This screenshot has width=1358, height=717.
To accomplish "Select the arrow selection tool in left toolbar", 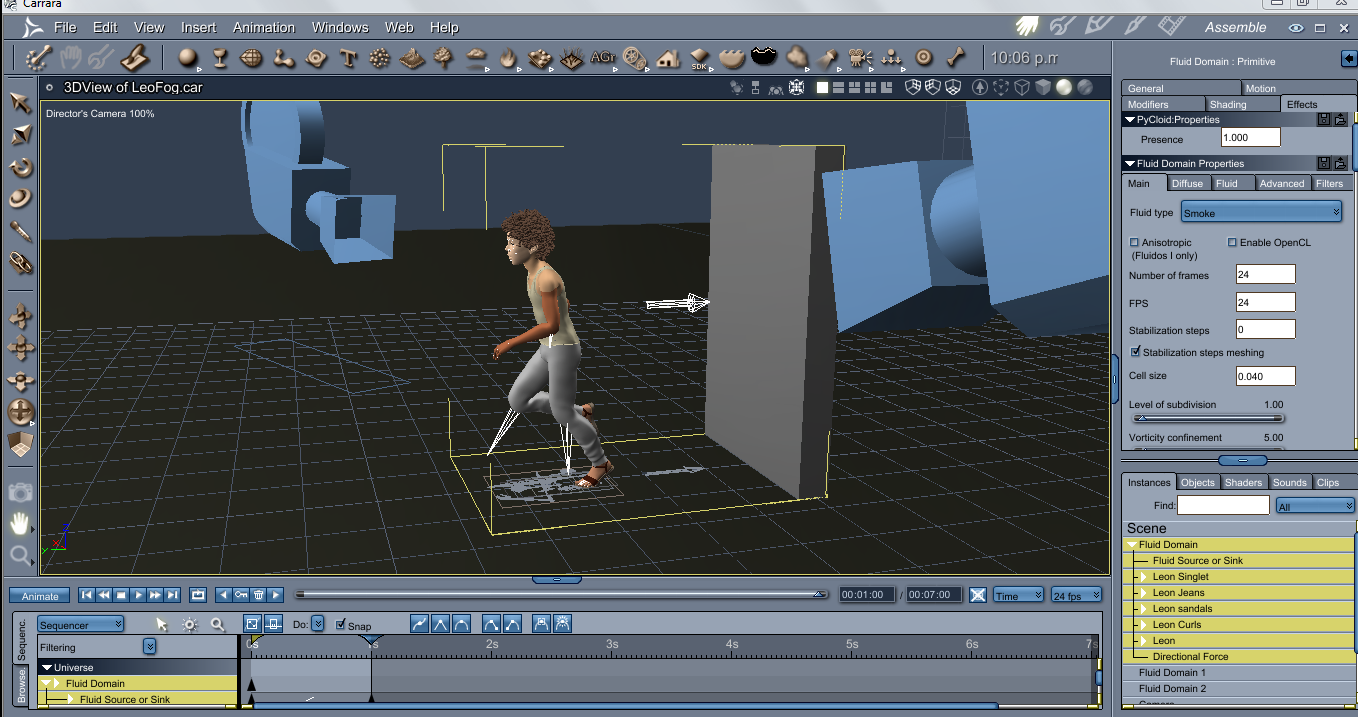I will [20, 102].
